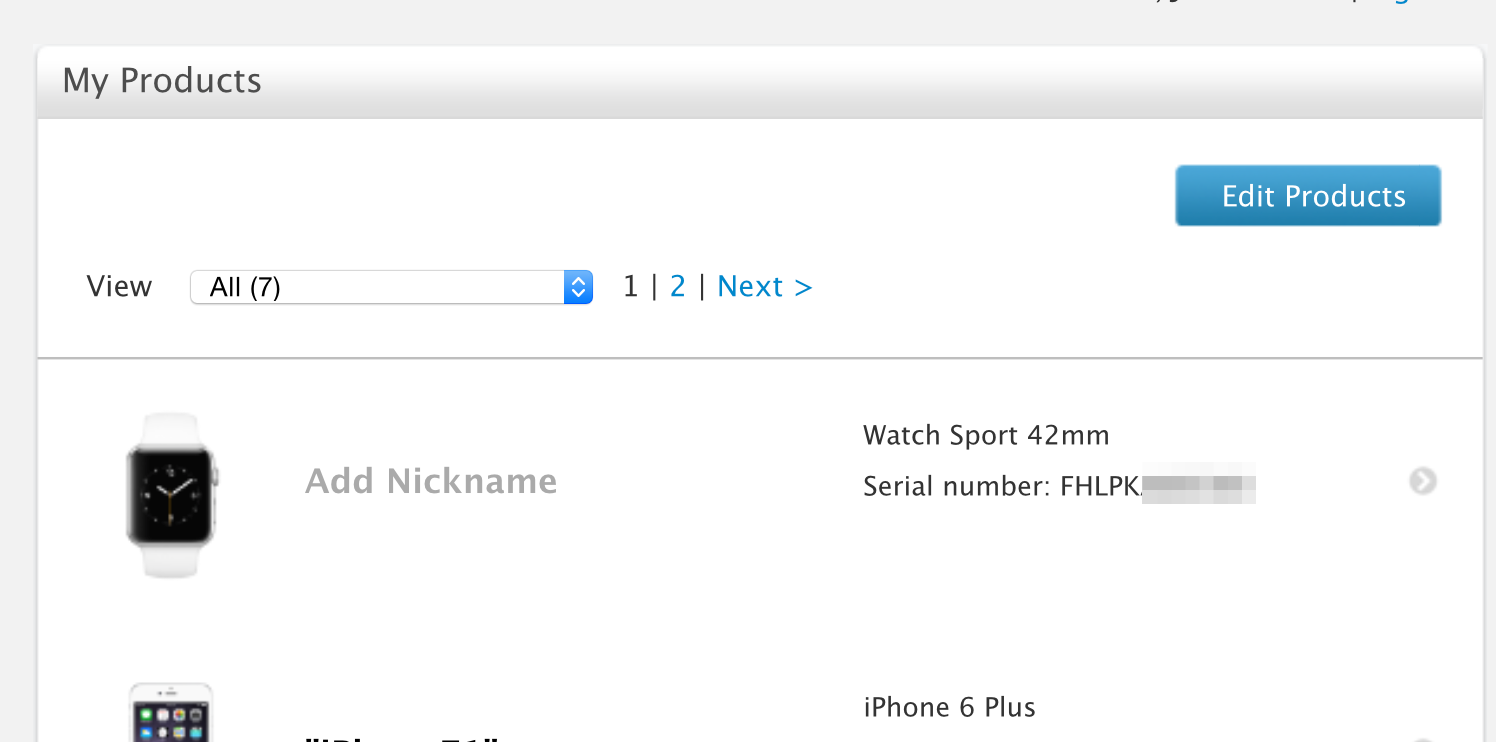Click the Apple Watch product image

(172, 495)
